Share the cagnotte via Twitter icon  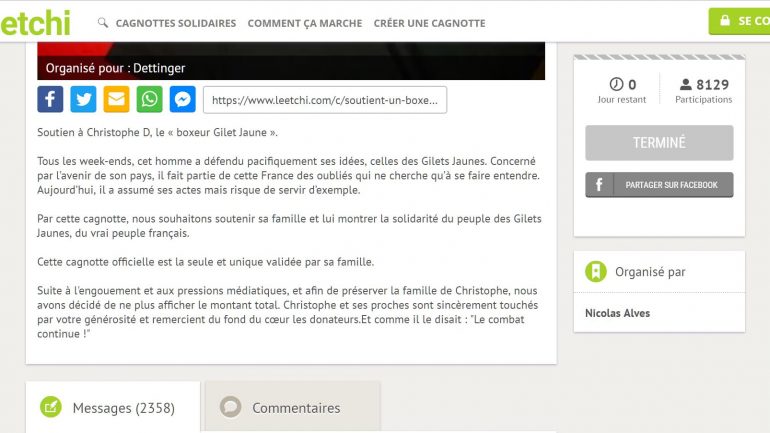[x=84, y=100]
